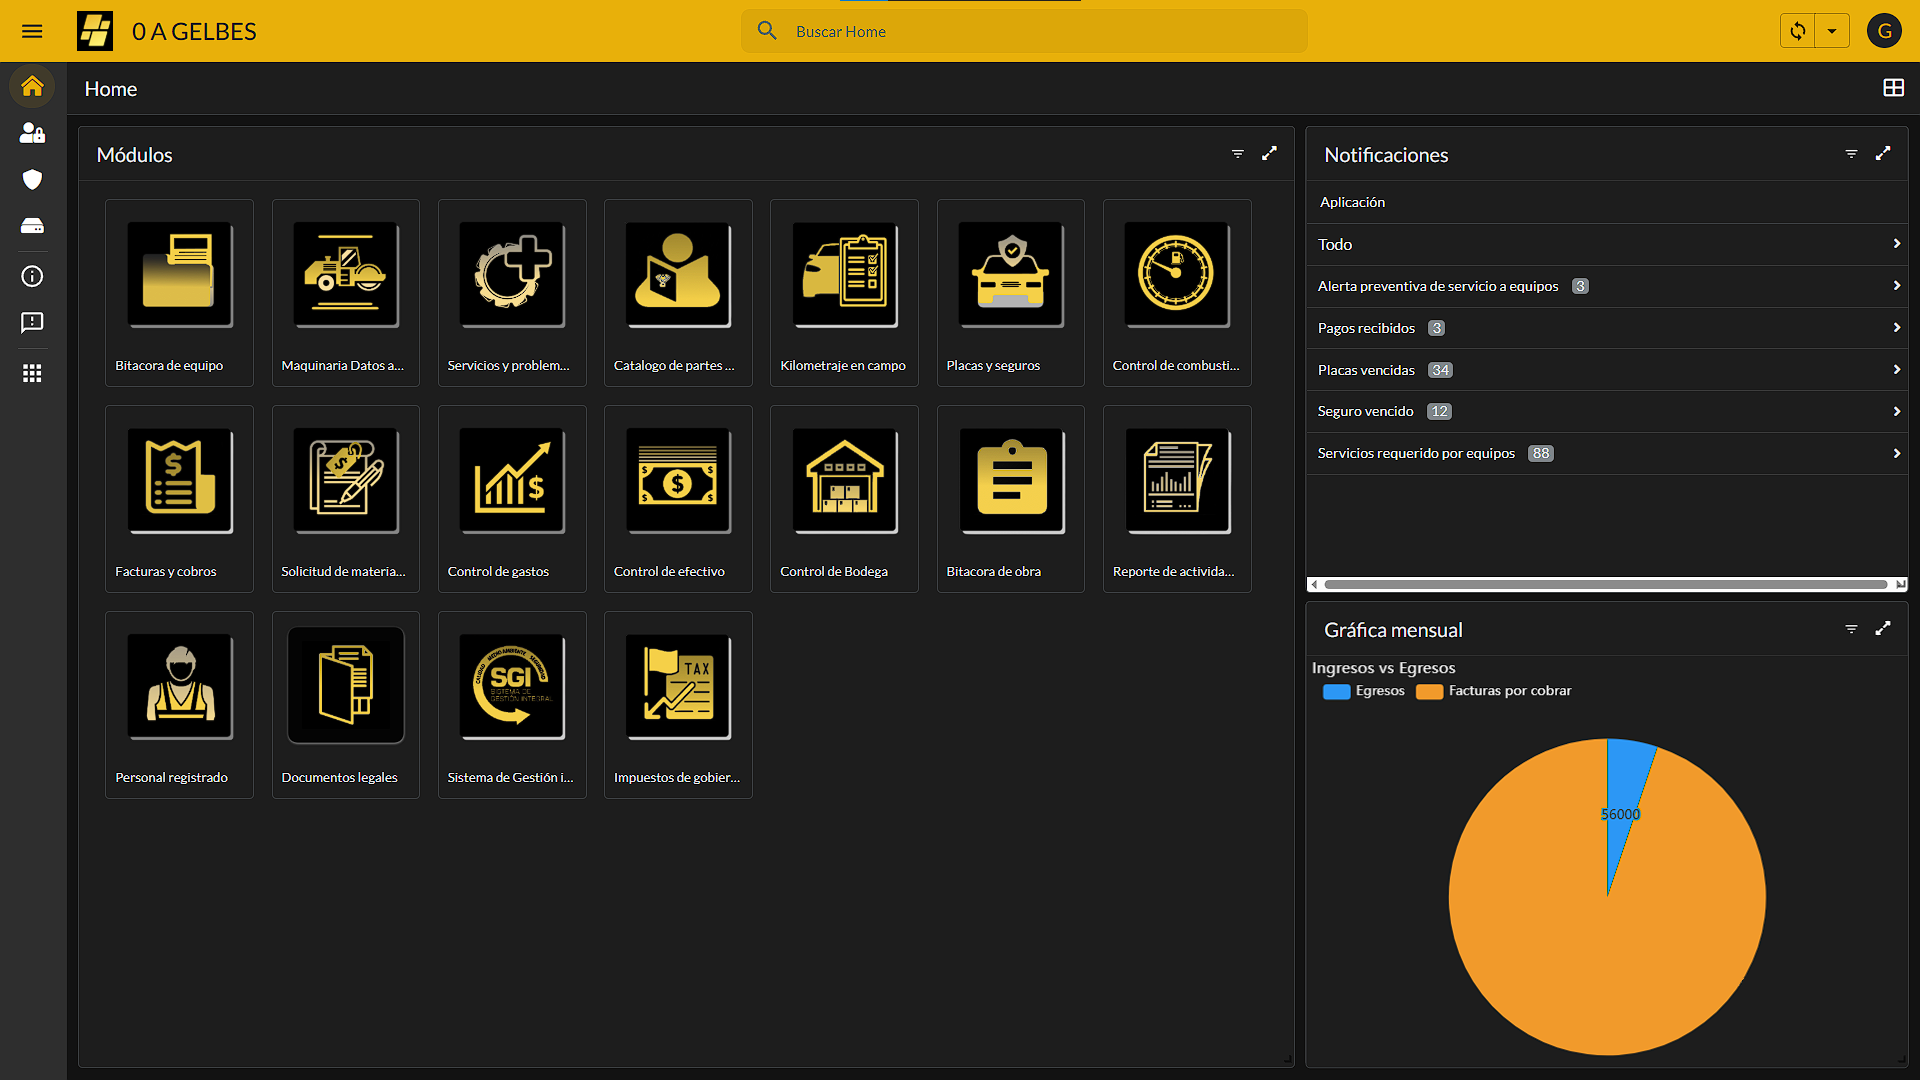Screen dimensions: 1920x1080
Task: Open the Control de gastos module
Action: [512, 498]
